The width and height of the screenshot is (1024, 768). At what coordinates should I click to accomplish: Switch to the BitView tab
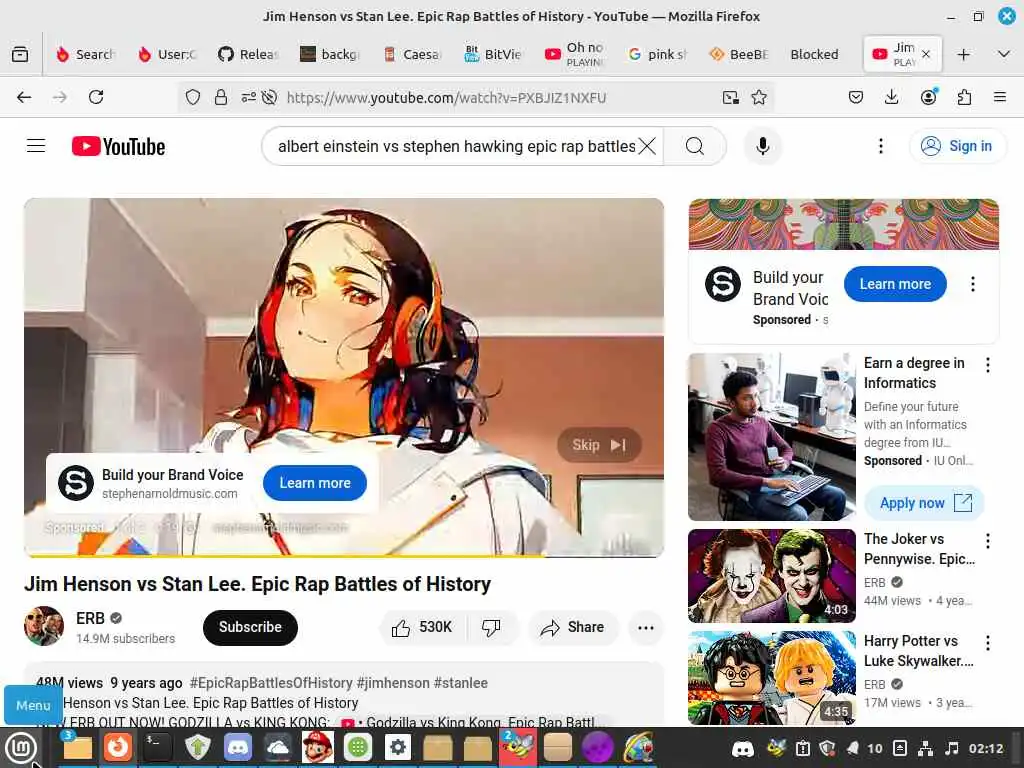(x=492, y=54)
